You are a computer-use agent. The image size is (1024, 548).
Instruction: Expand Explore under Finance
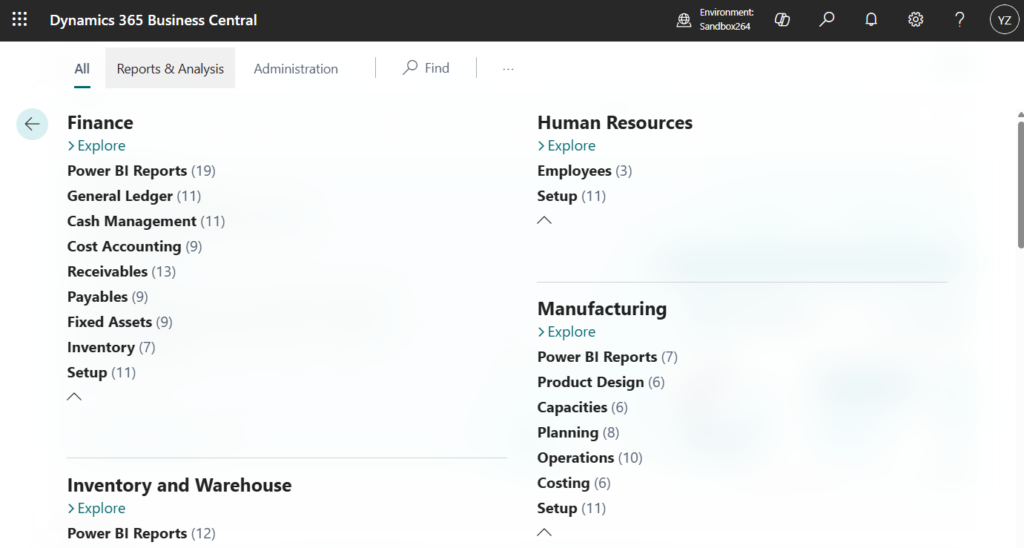point(96,146)
